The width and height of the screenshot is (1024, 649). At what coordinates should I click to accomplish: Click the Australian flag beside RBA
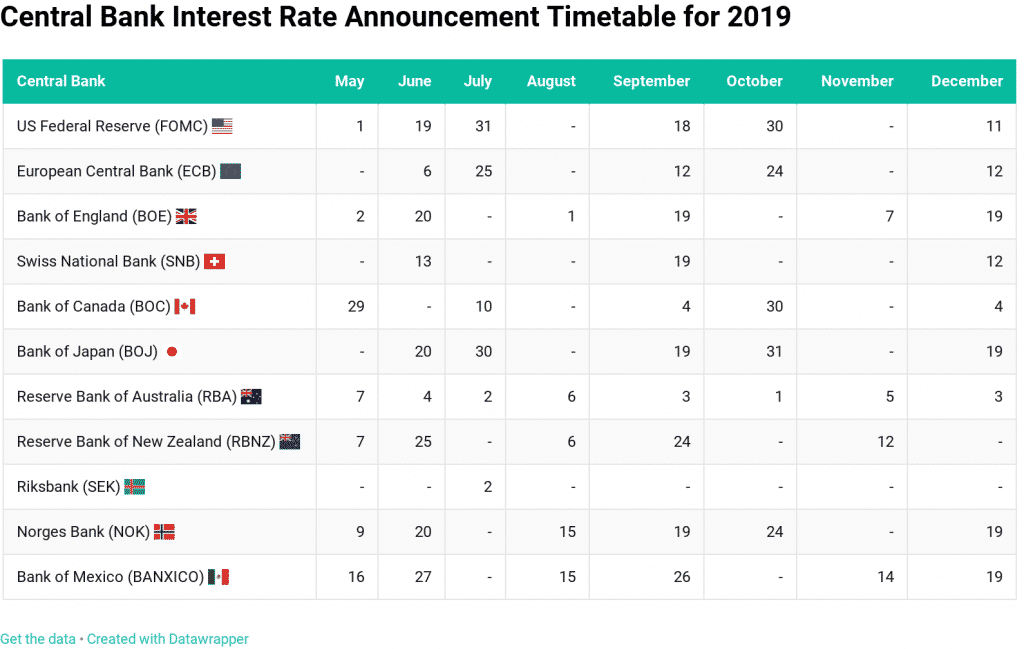click(x=251, y=396)
